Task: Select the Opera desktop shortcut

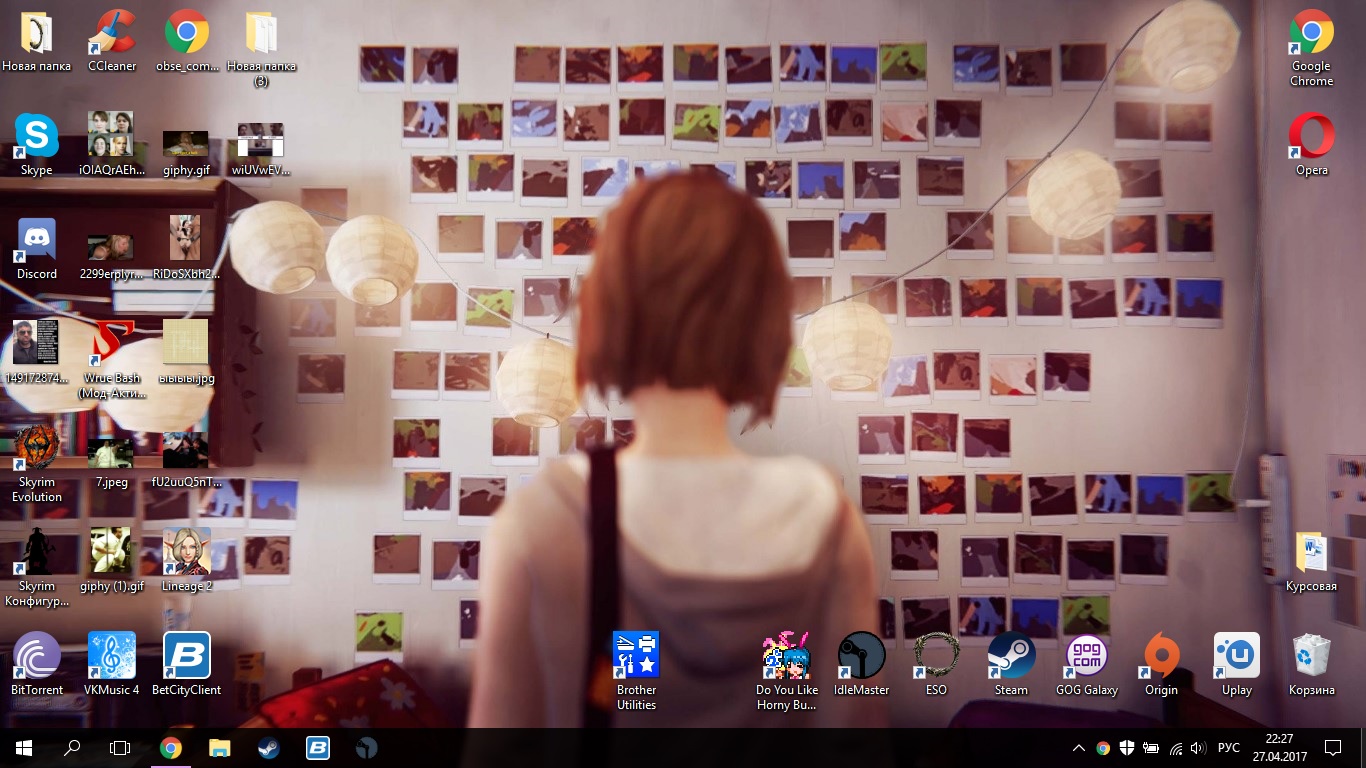Action: pyautogui.click(x=1312, y=144)
